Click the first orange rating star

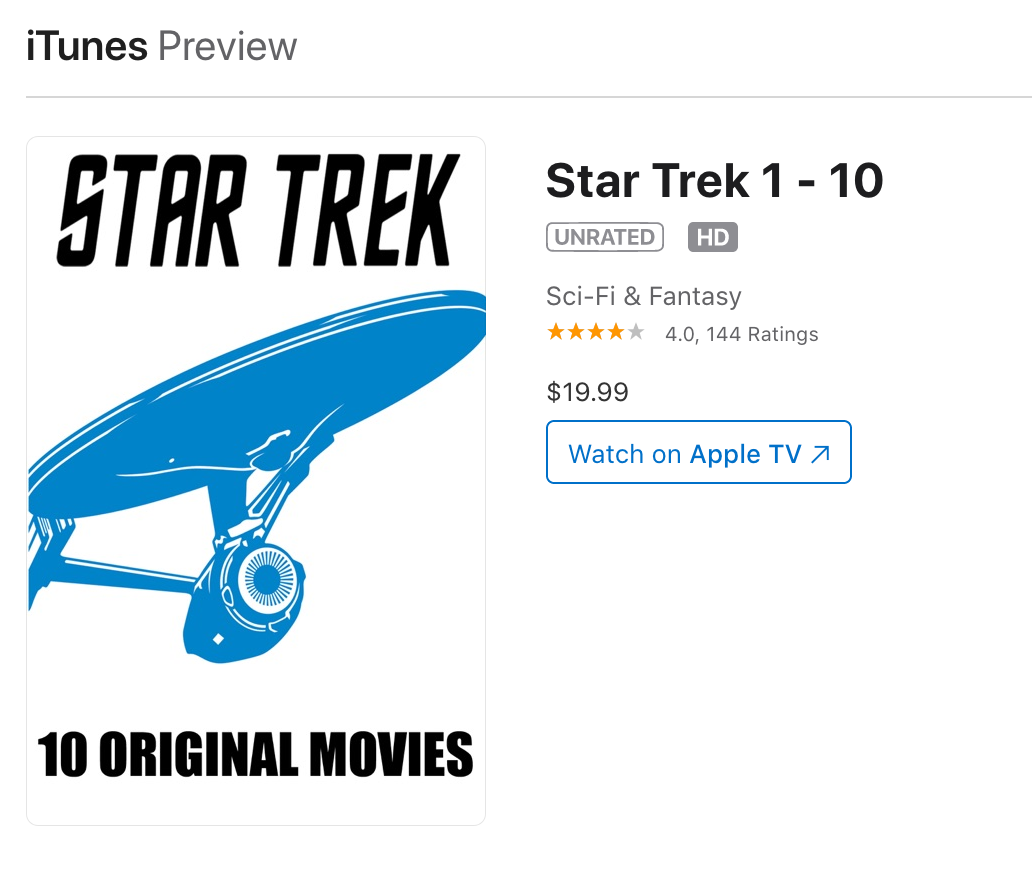[555, 333]
